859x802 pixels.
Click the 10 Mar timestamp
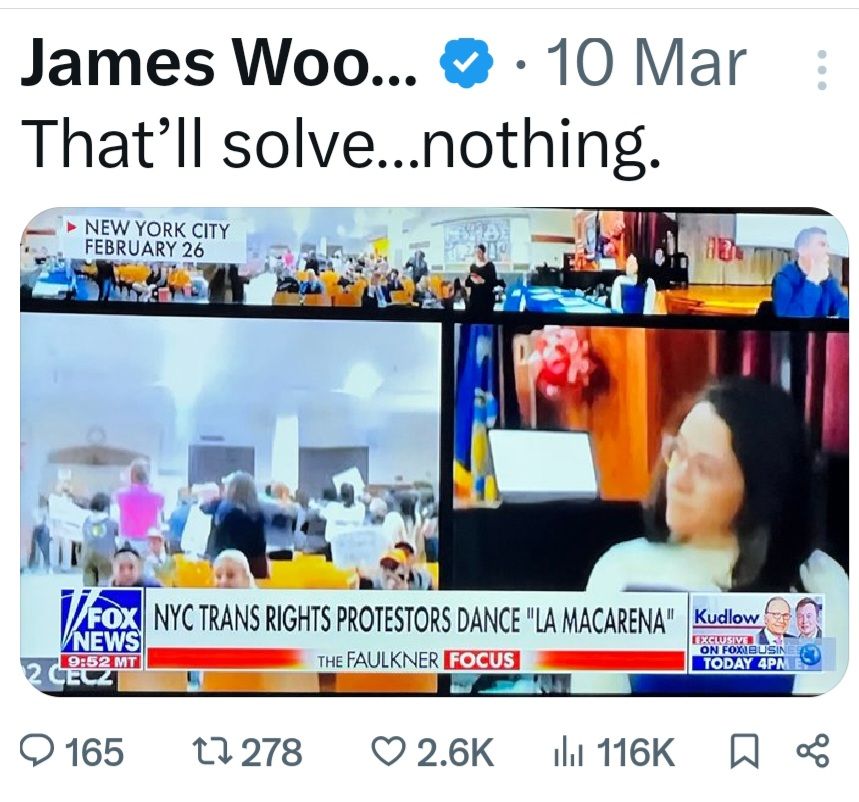tap(648, 64)
